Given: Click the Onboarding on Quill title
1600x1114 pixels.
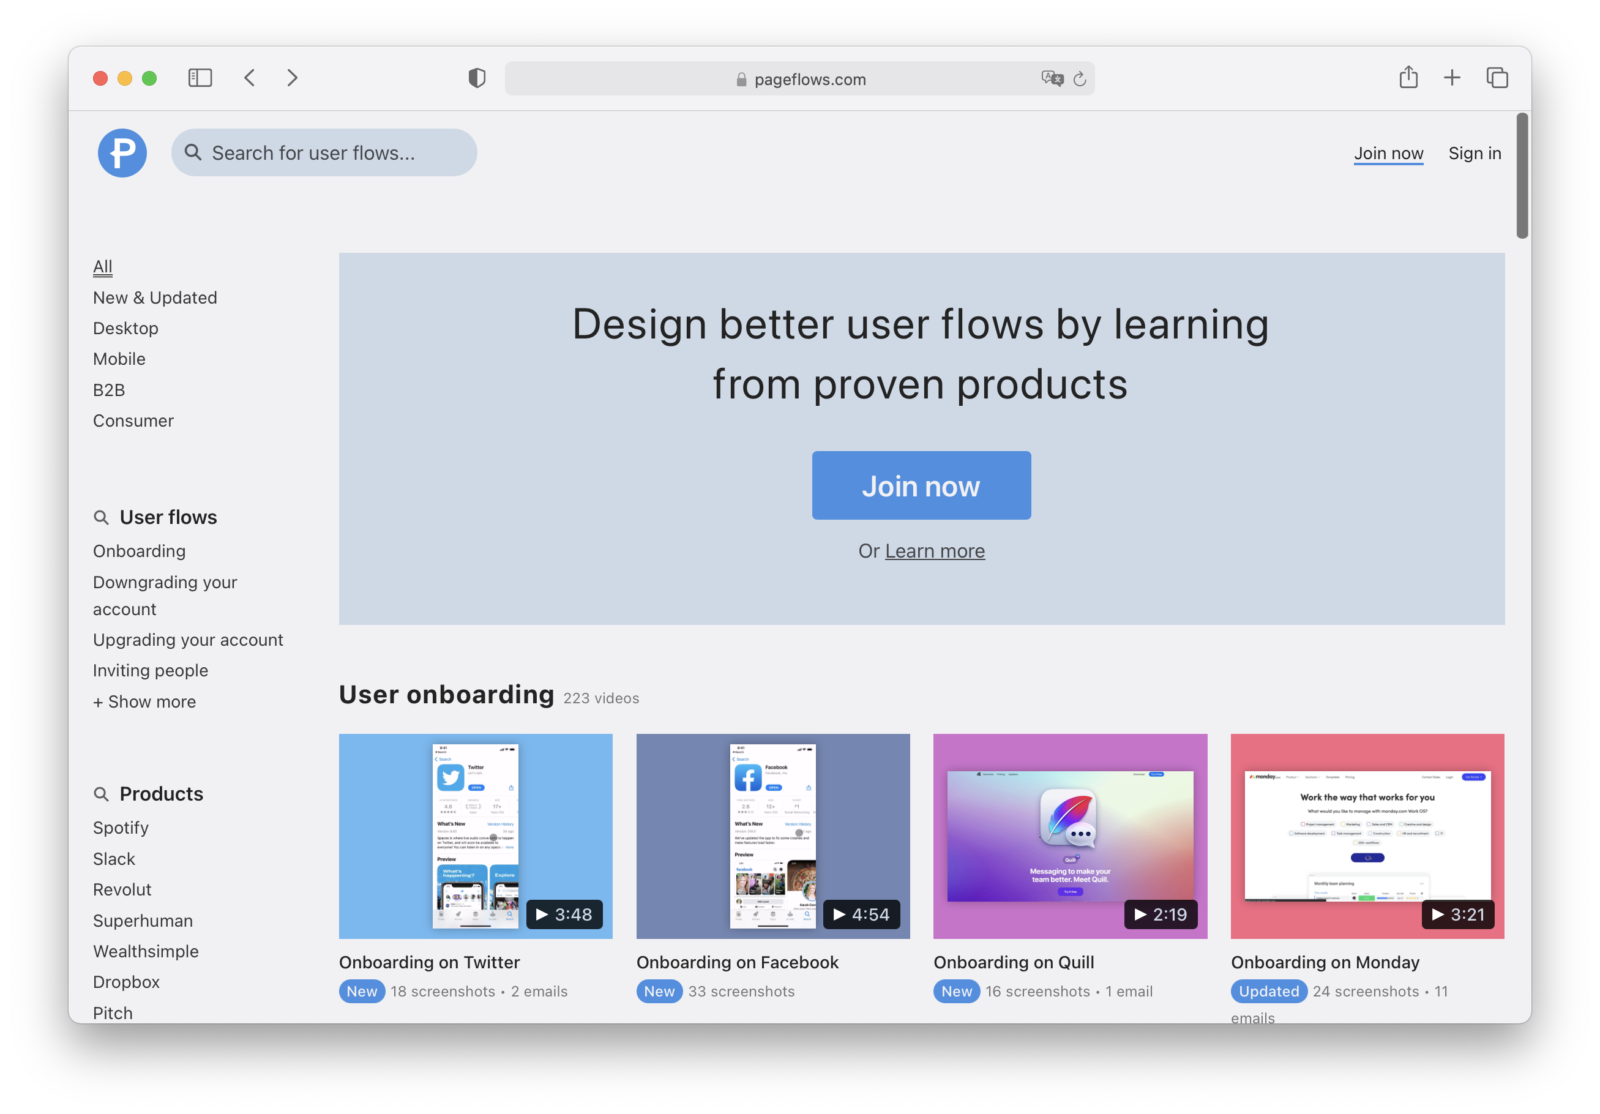Looking at the screenshot, I should 1014,962.
